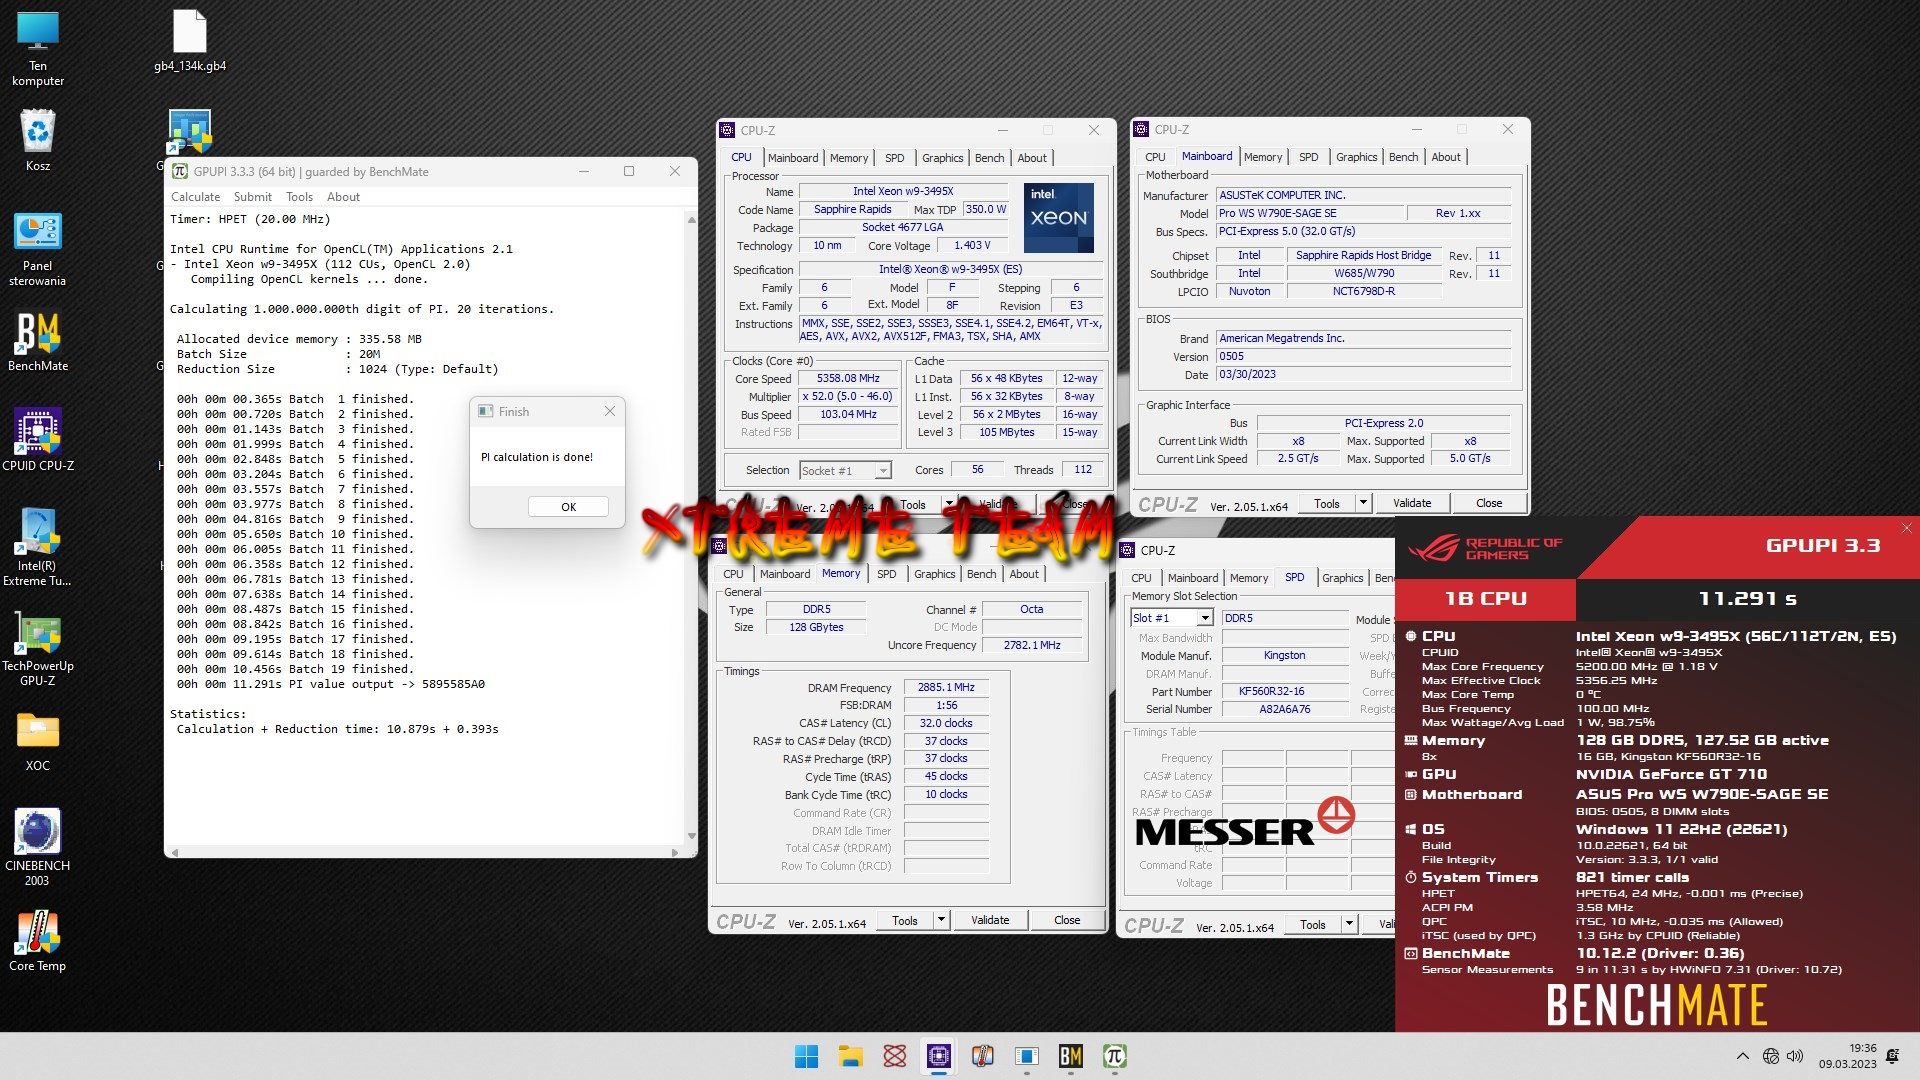
Task: Open About tab in CPU window
Action: [x=1032, y=158]
